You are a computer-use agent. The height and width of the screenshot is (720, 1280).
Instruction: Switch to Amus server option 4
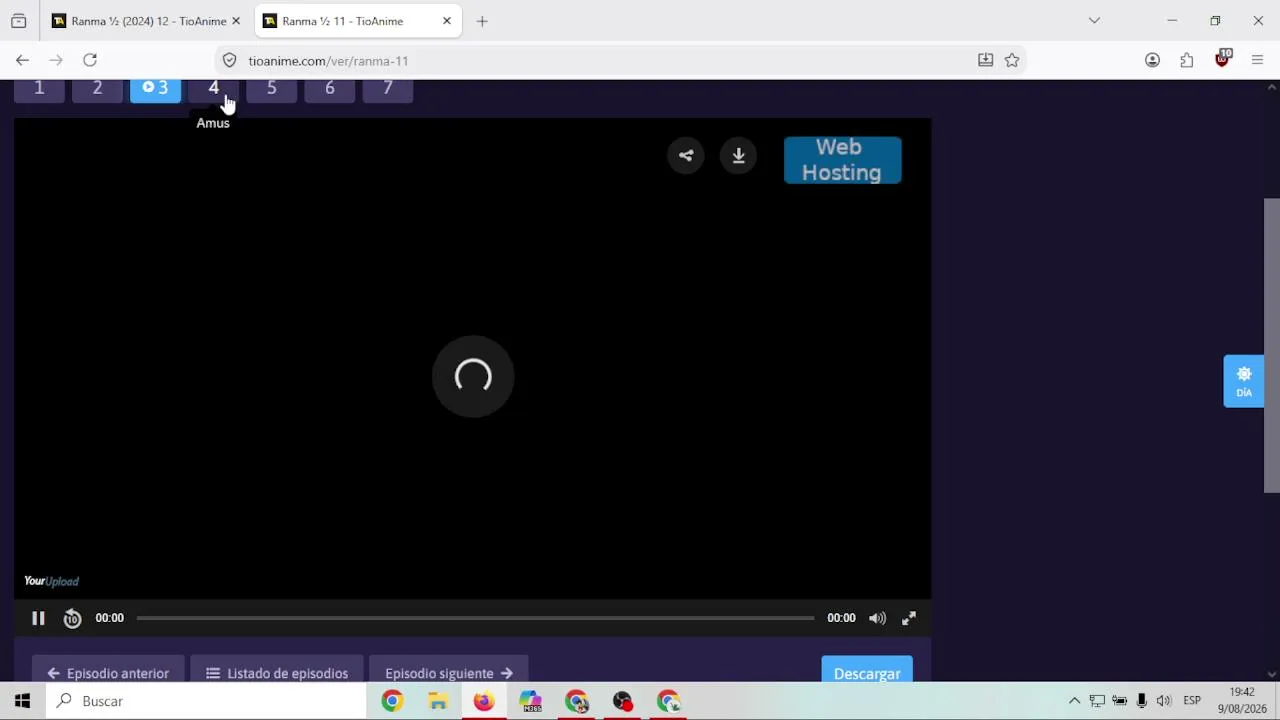(x=213, y=90)
